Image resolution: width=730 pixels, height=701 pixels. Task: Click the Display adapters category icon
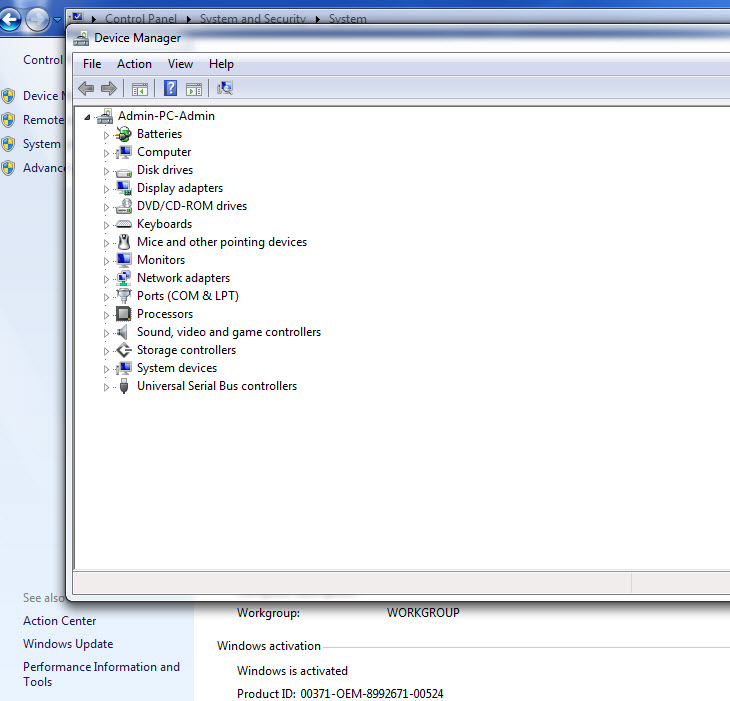(x=124, y=188)
